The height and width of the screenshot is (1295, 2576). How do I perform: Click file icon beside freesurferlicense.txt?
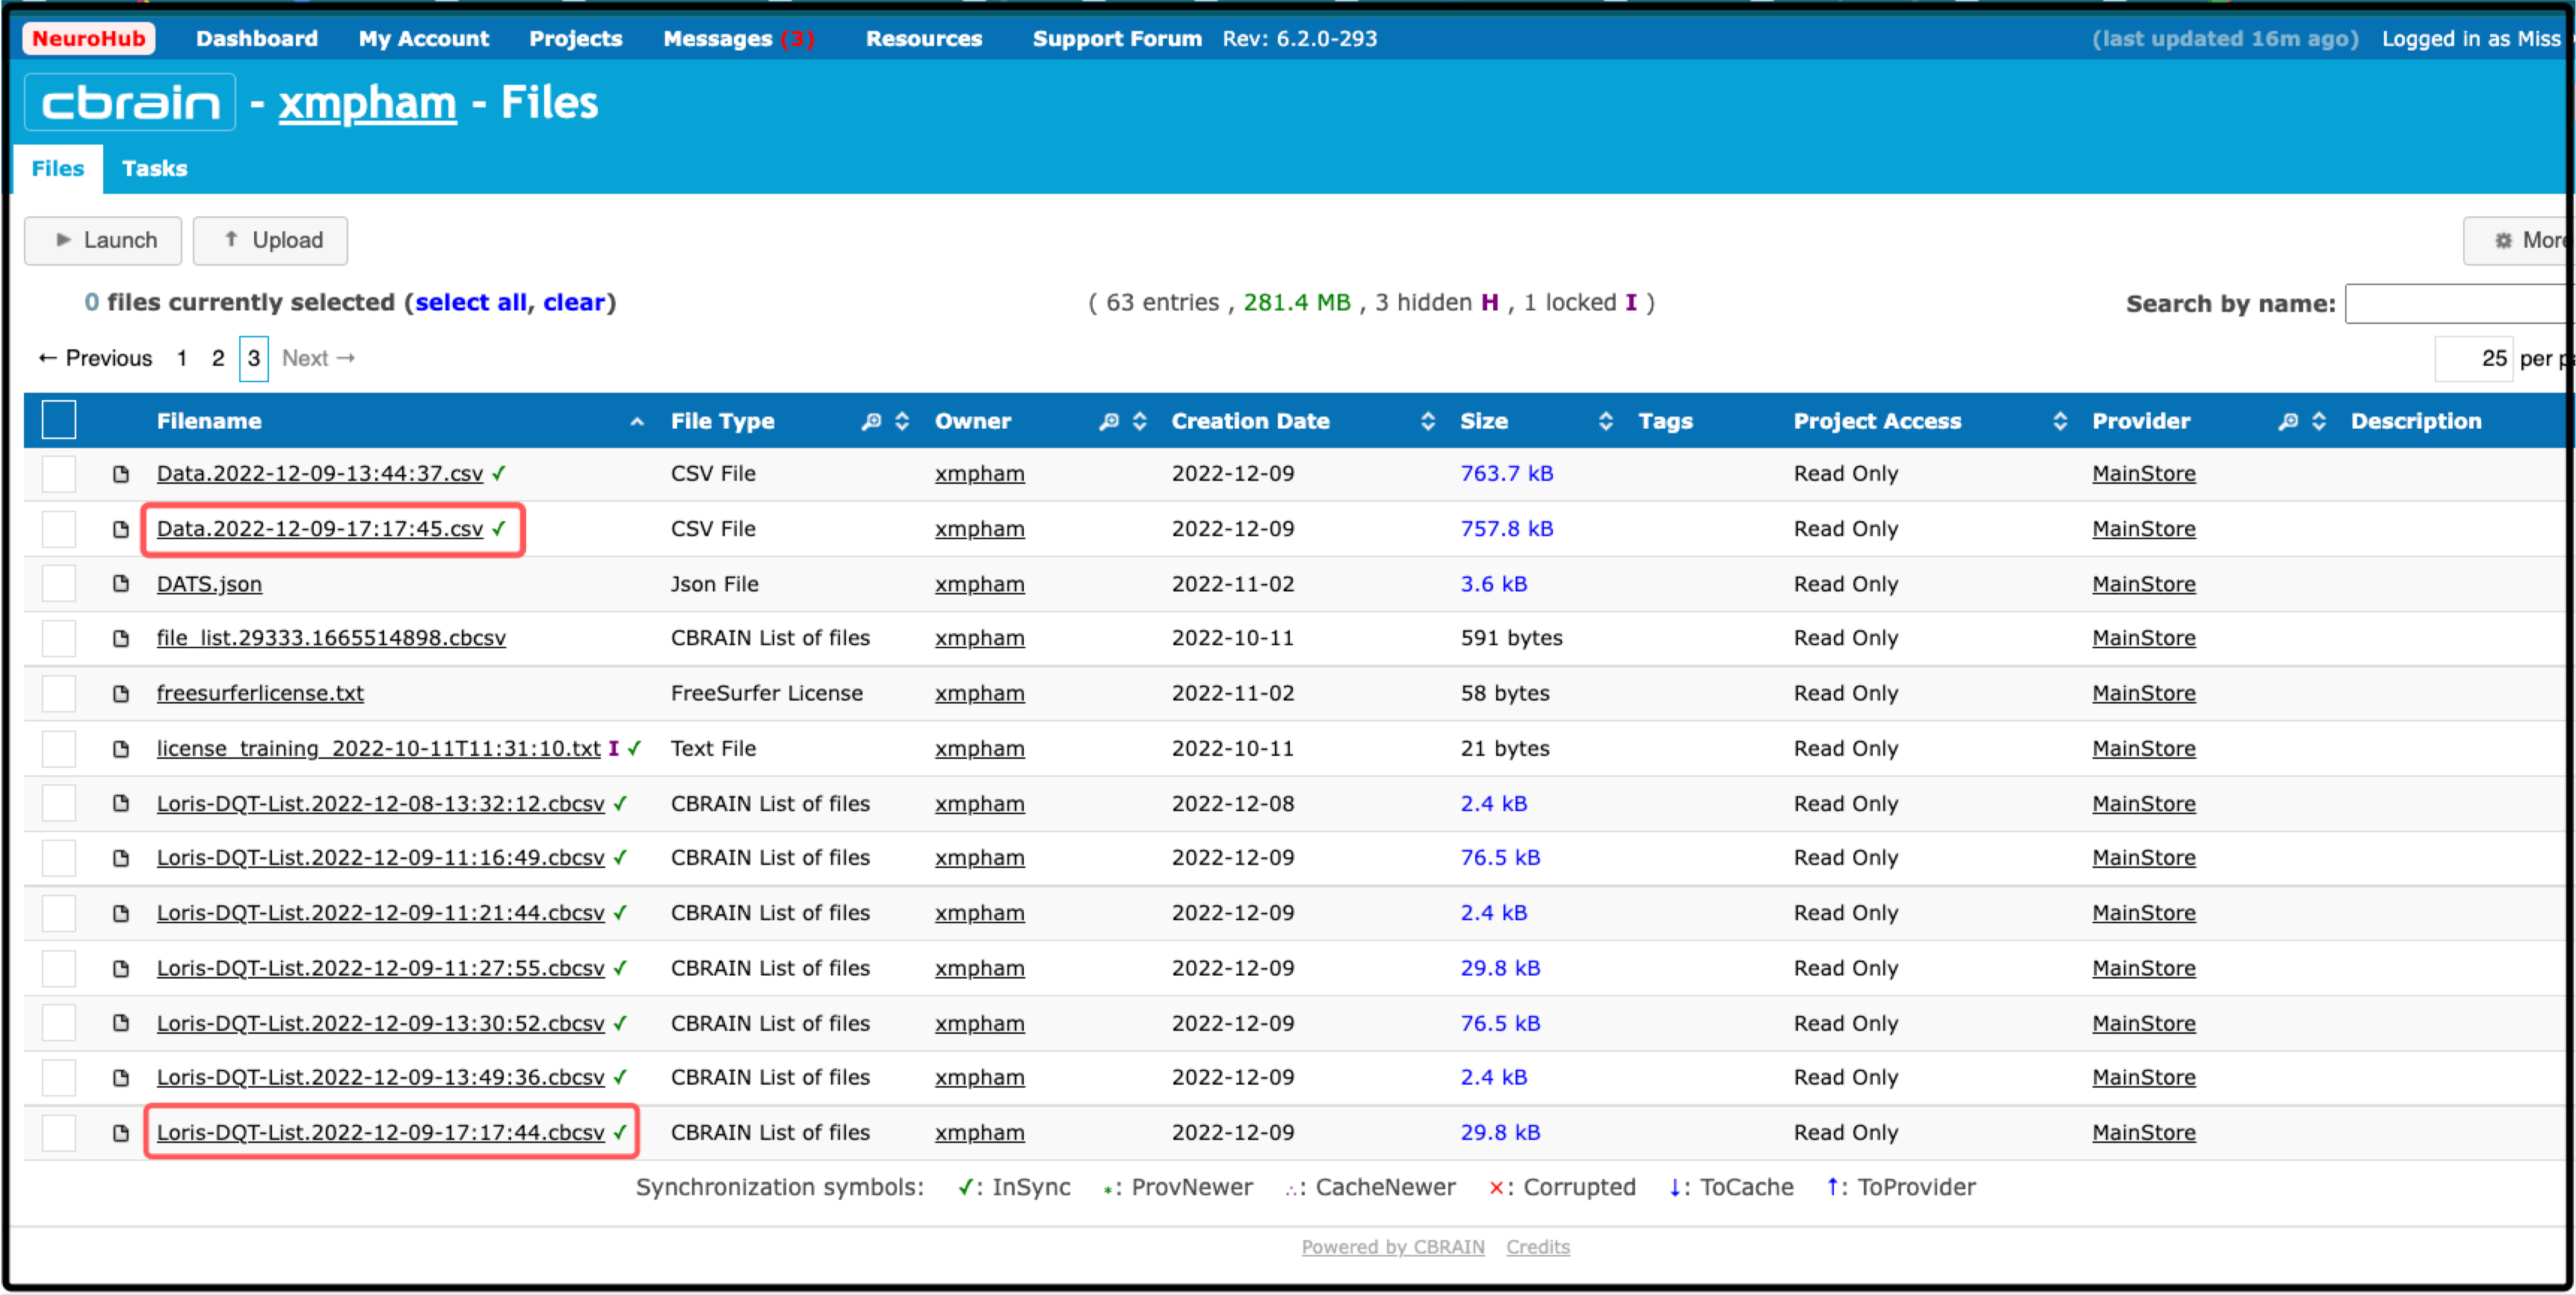(121, 693)
